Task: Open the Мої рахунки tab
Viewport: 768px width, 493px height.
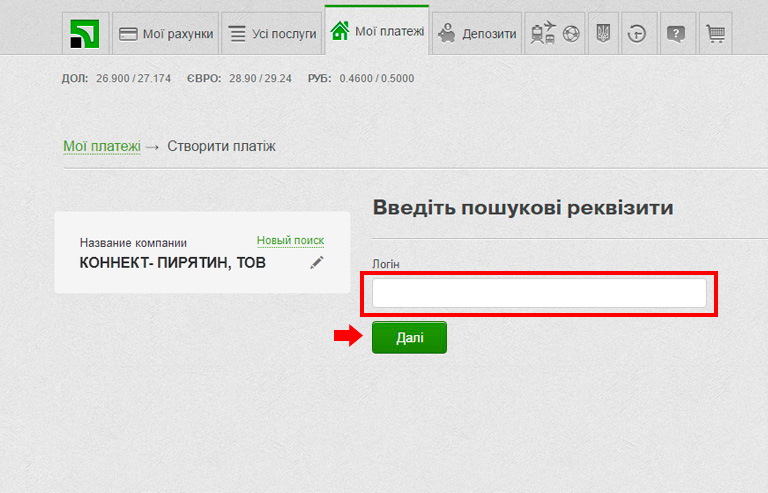Action: 166,34
